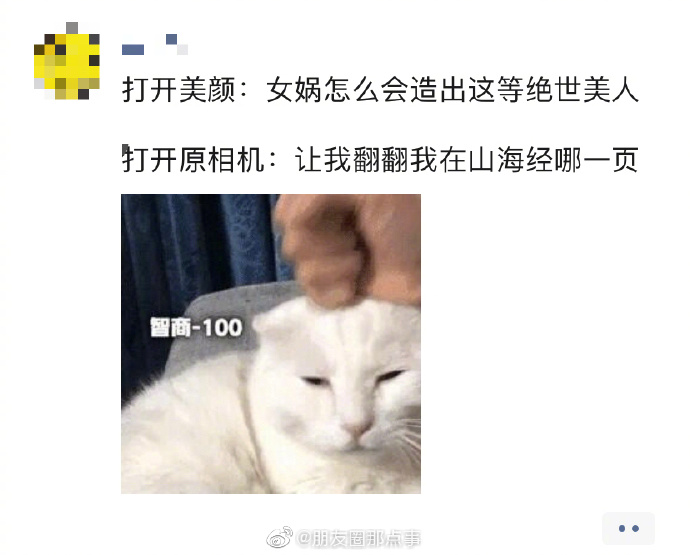690x555 pixels.
Task: Click the cat's pink nose
Action: [x=357, y=429]
